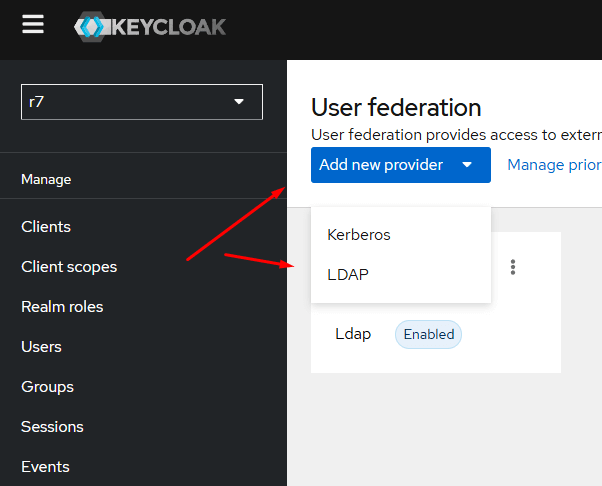The image size is (602, 486).
Task: Click the Keycloak logo
Action: click(x=150, y=26)
